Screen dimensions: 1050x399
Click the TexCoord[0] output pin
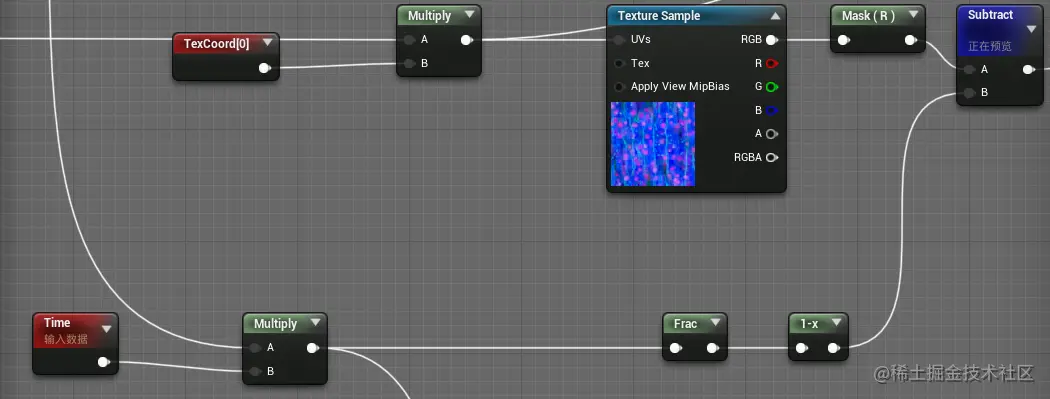click(265, 68)
